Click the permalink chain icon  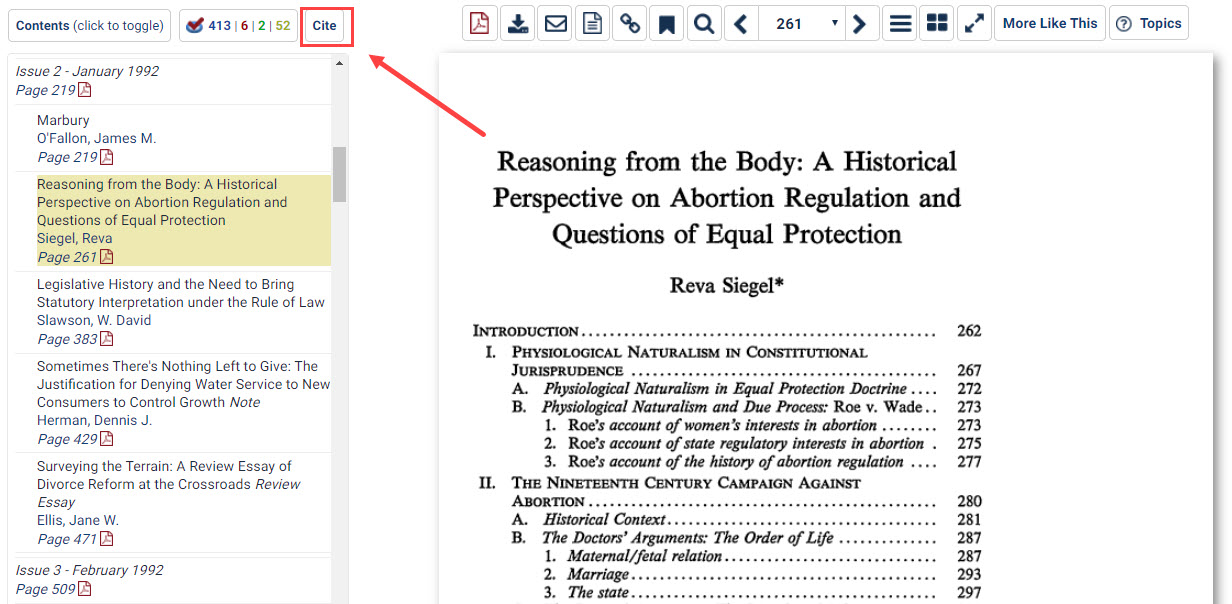point(630,24)
